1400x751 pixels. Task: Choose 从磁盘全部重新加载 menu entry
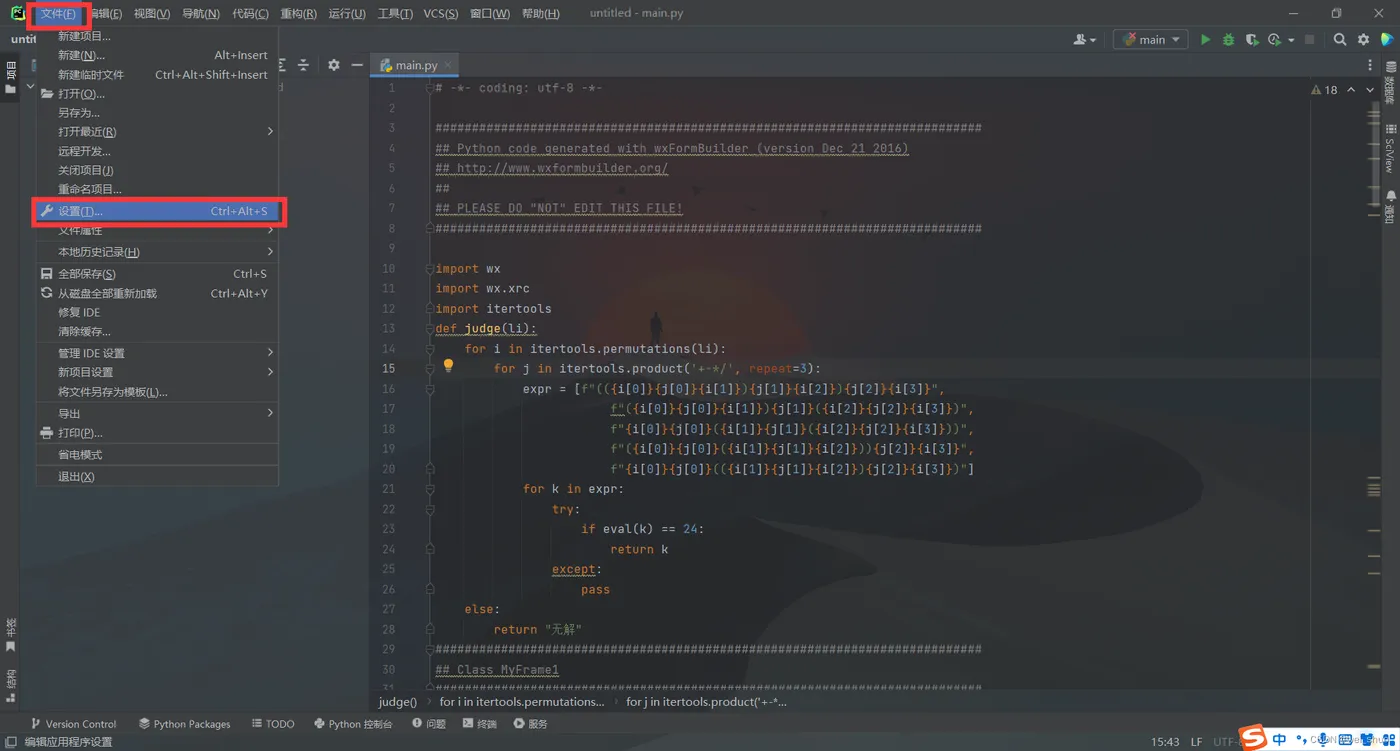pyautogui.click(x=157, y=293)
